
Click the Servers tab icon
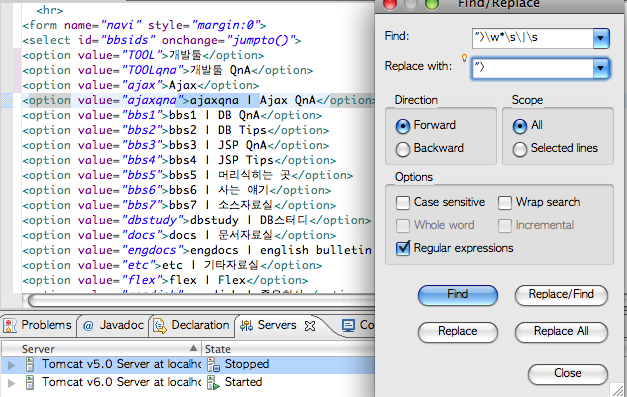pos(246,326)
